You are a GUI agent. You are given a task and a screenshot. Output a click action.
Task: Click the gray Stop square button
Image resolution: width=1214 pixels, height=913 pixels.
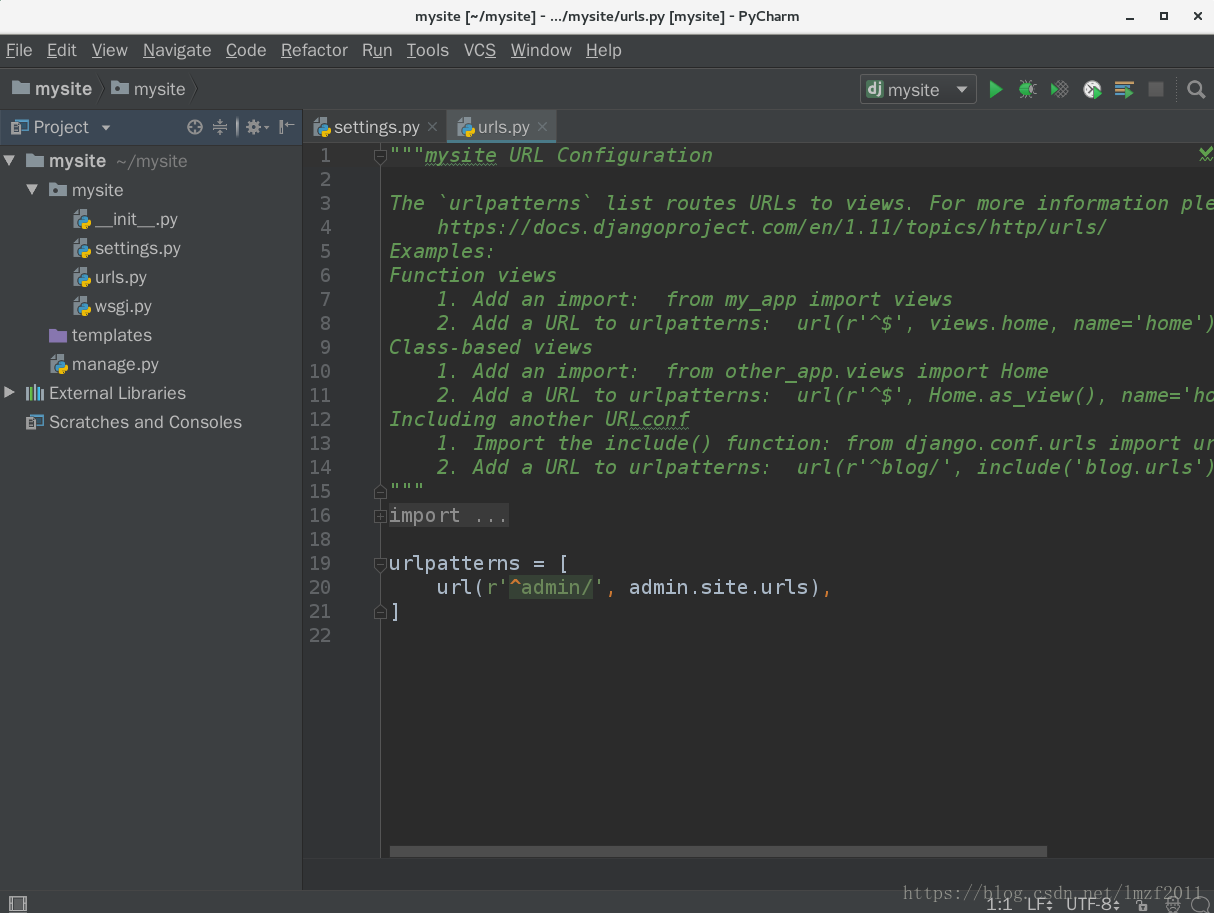point(1156,90)
